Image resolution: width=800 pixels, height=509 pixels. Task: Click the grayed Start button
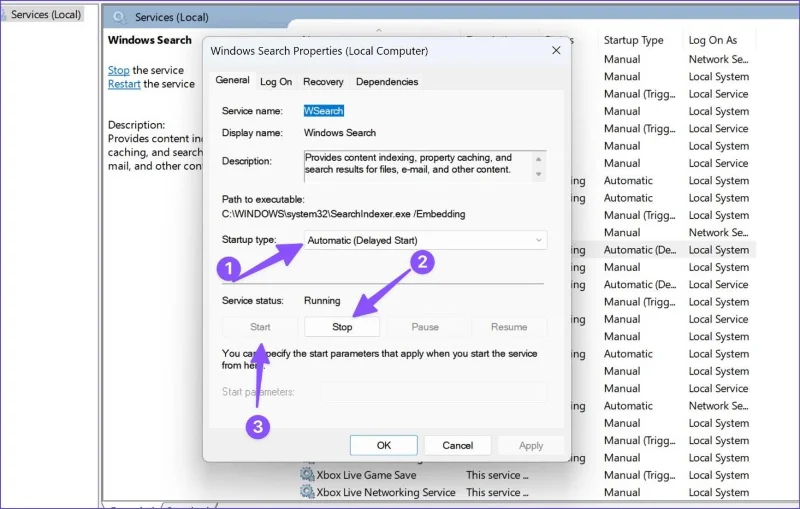point(260,327)
